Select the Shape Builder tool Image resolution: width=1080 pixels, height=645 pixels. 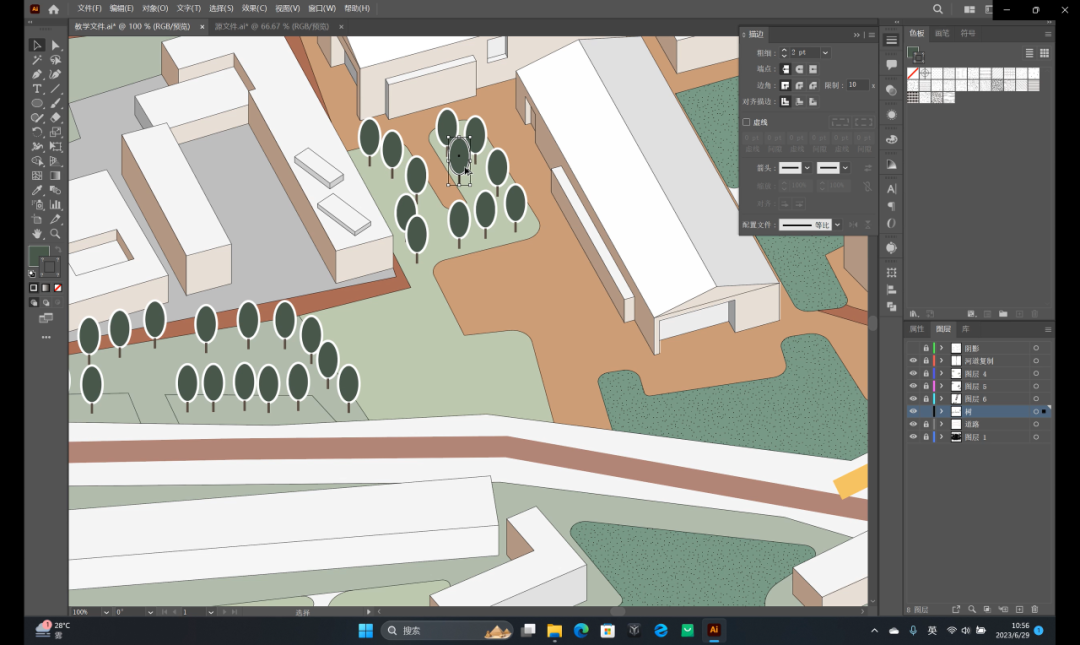37,161
